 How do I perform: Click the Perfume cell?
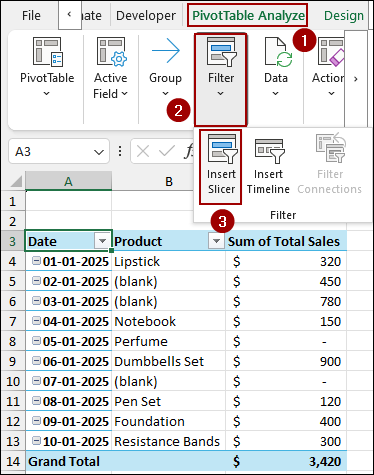coord(169,341)
